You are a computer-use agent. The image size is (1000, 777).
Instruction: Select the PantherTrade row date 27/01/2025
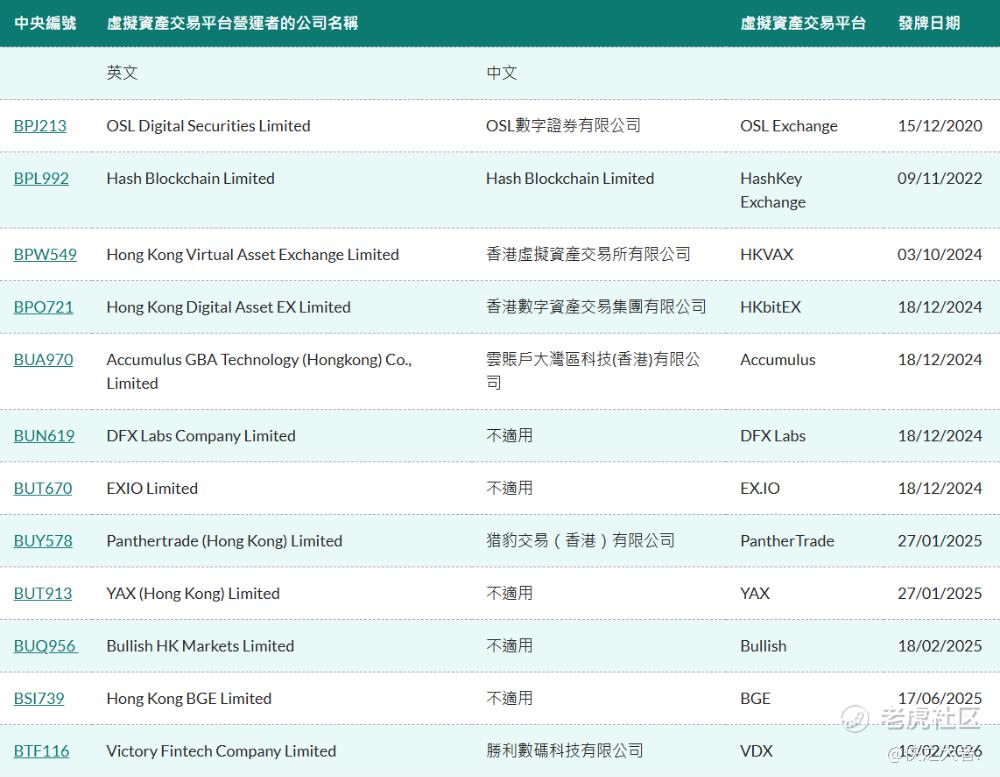tap(940, 541)
